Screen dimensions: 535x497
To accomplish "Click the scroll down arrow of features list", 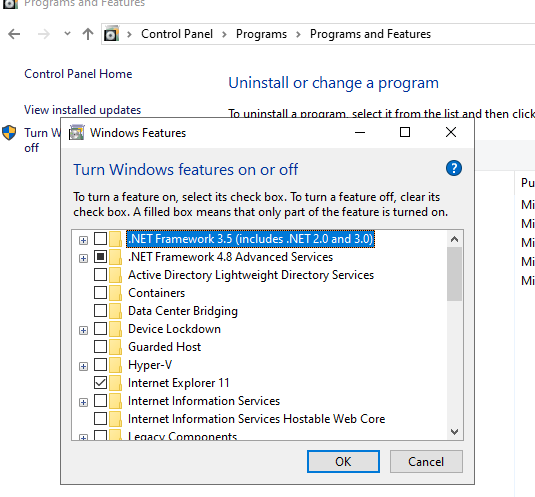I will tap(454, 432).
